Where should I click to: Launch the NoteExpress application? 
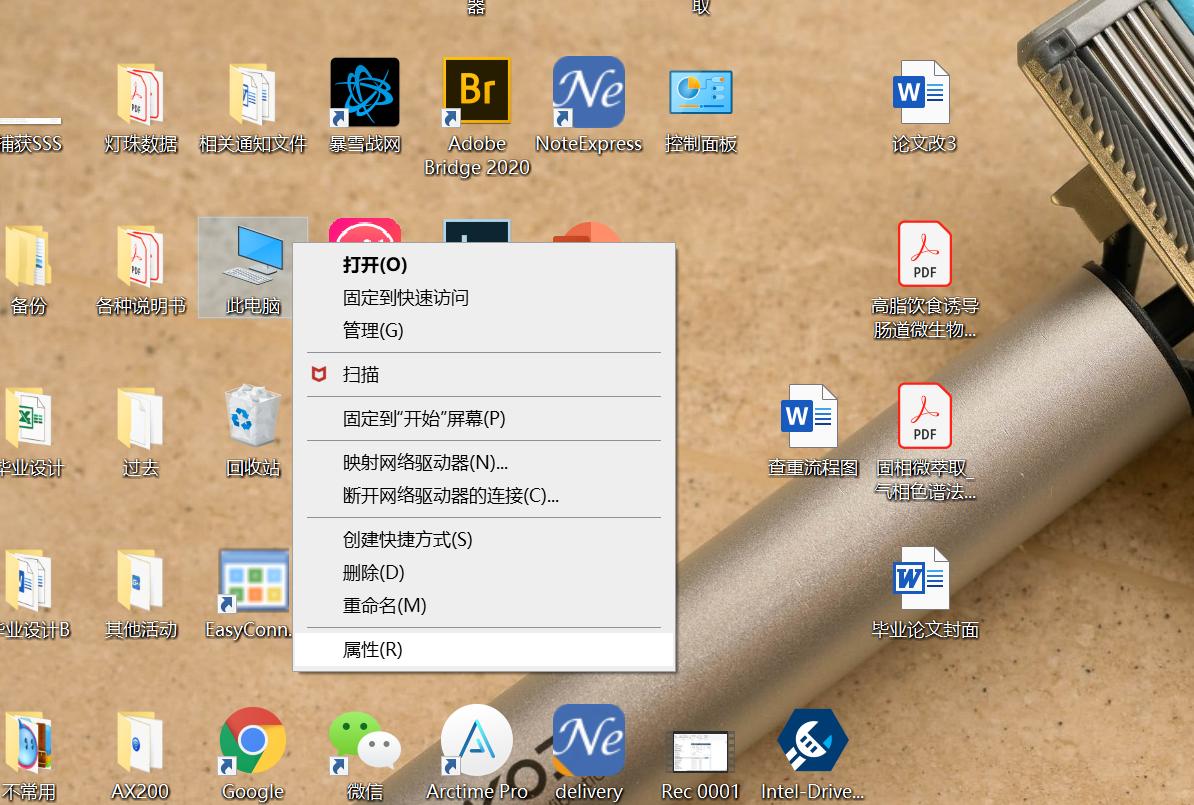pos(589,91)
